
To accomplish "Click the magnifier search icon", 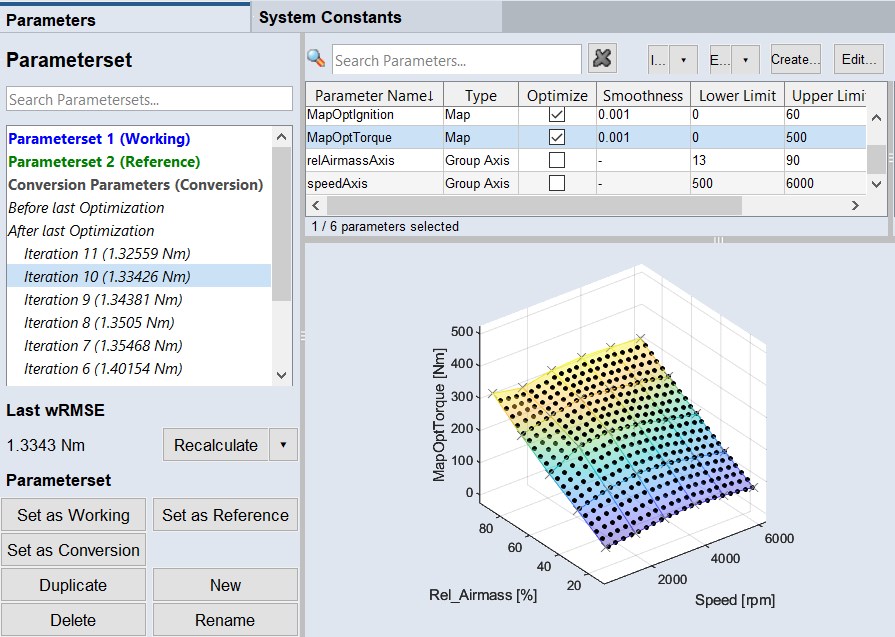I will [316, 59].
